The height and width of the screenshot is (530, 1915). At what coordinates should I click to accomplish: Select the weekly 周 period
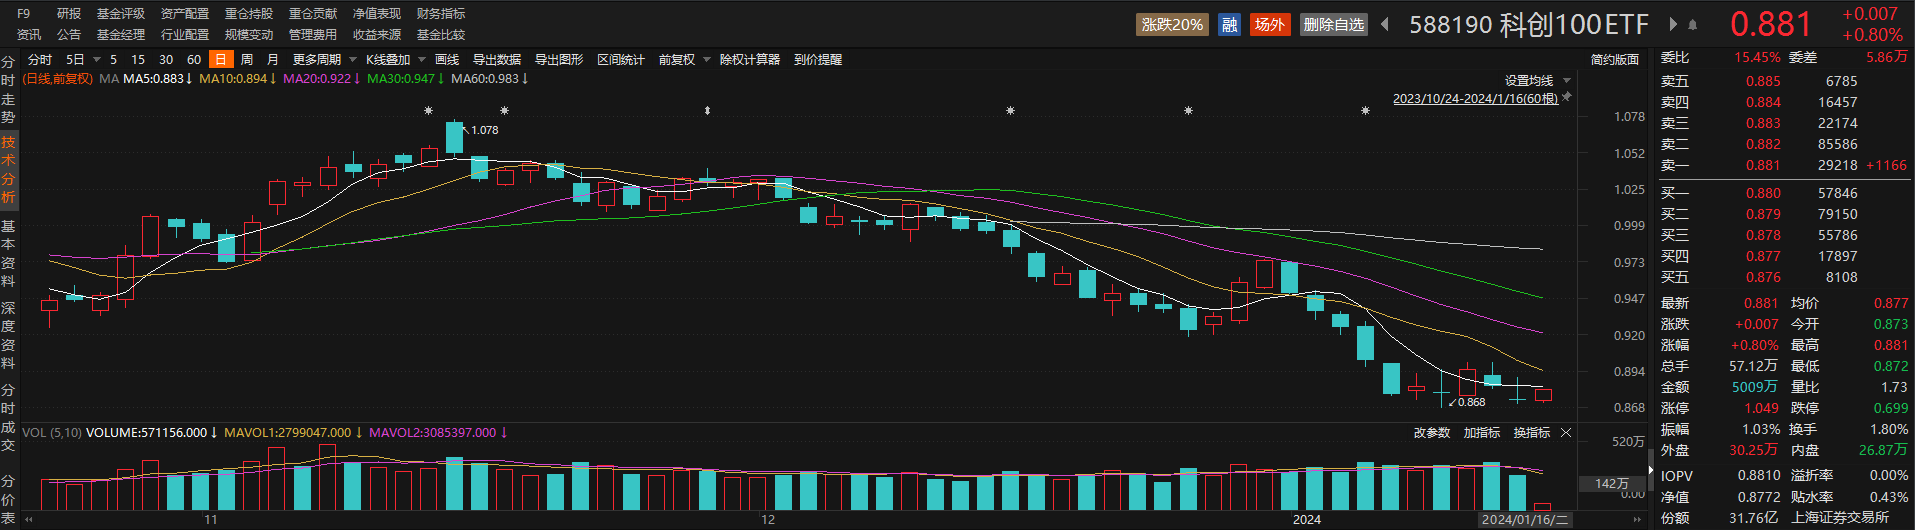coord(247,60)
